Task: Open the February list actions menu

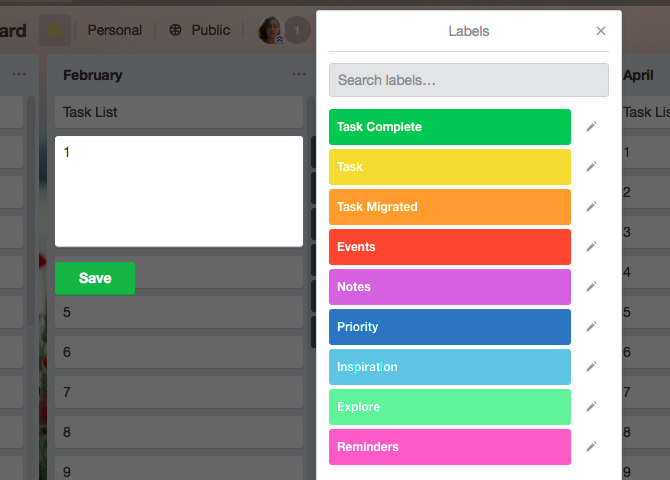Action: click(298, 75)
